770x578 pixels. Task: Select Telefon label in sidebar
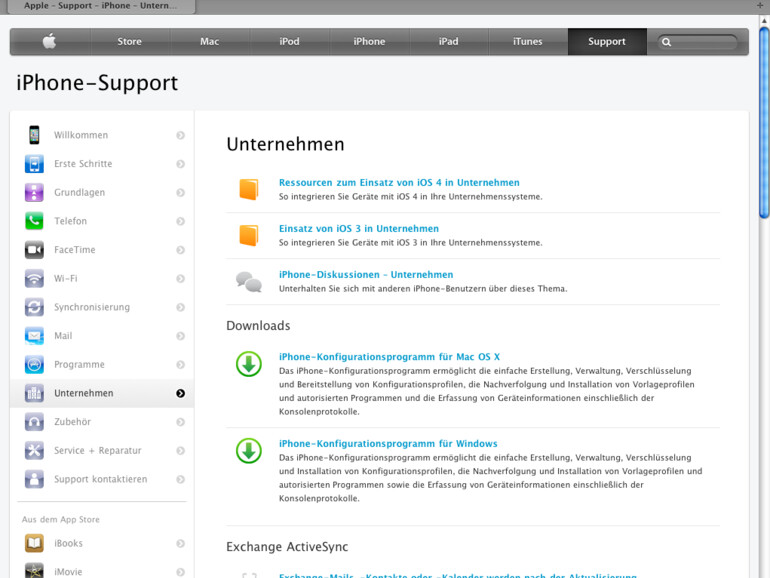[71, 221]
